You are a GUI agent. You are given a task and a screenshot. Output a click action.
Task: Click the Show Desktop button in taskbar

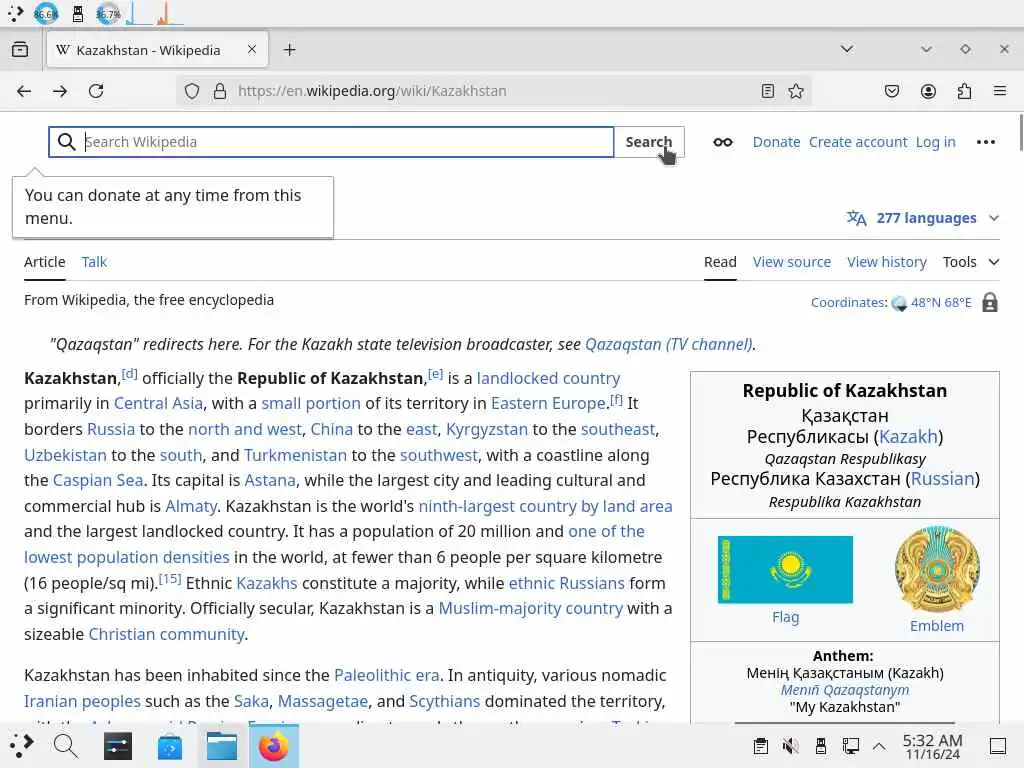click(998, 746)
